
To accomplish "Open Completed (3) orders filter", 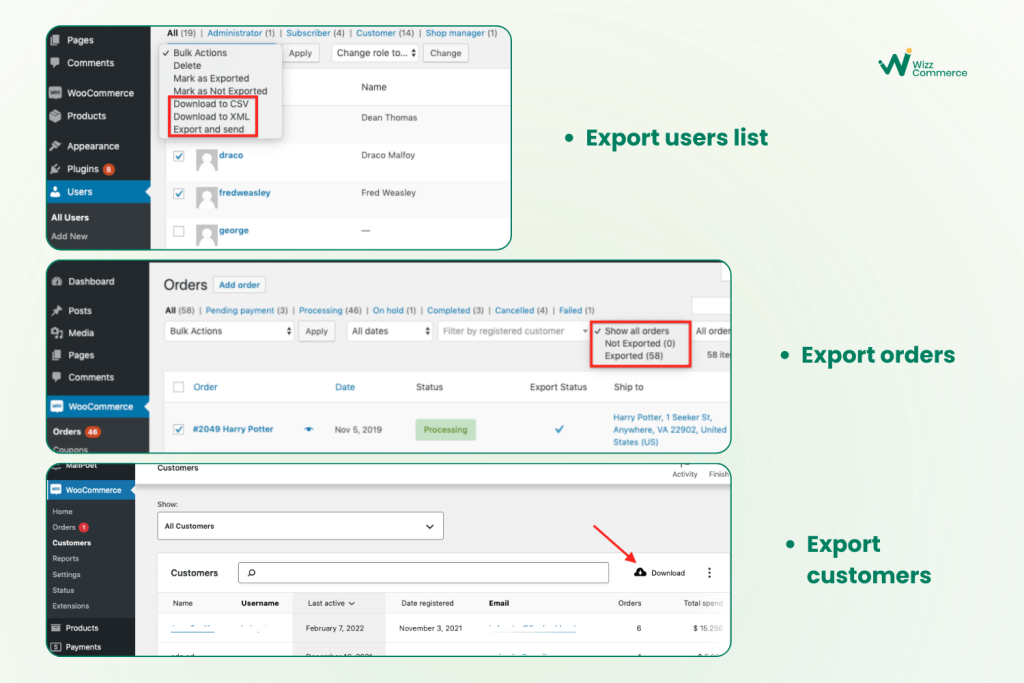I will pyautogui.click(x=455, y=310).
